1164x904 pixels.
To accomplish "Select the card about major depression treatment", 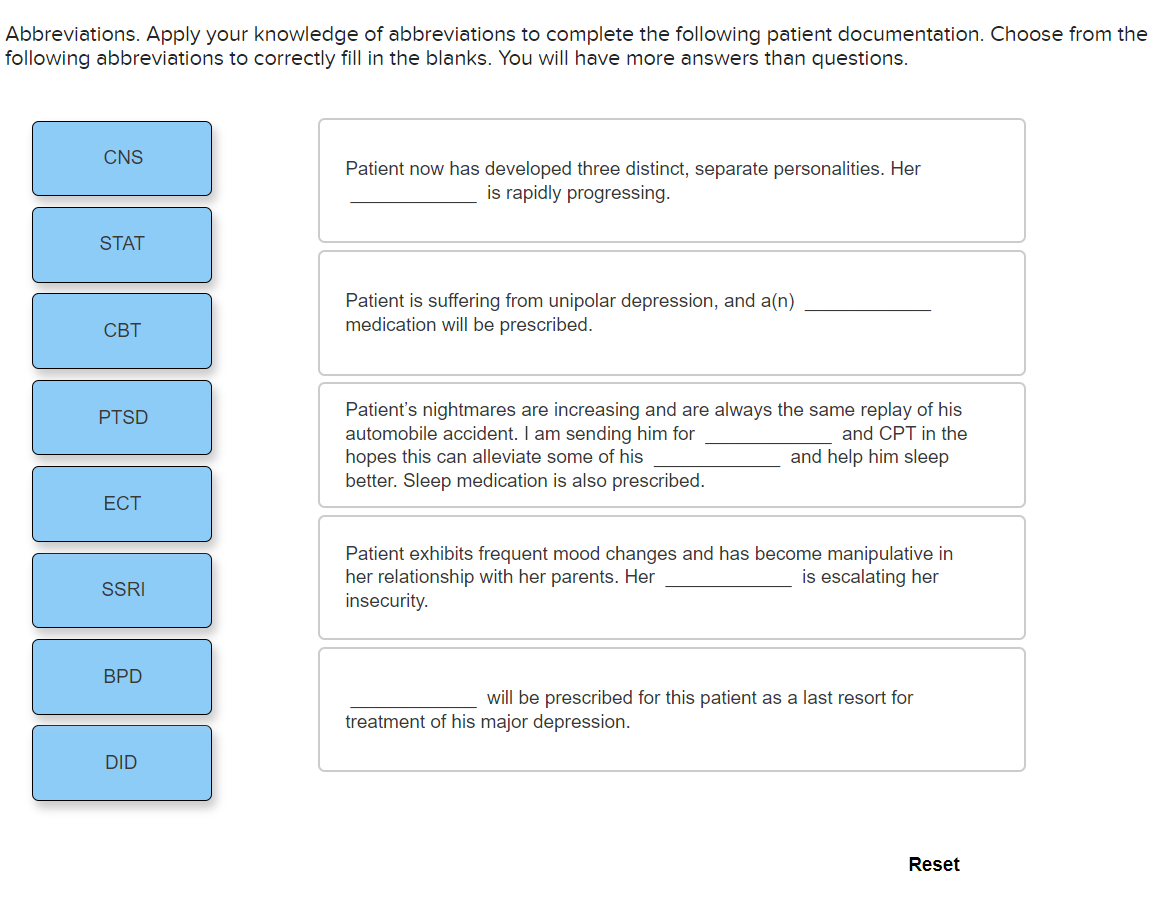I will (671, 709).
